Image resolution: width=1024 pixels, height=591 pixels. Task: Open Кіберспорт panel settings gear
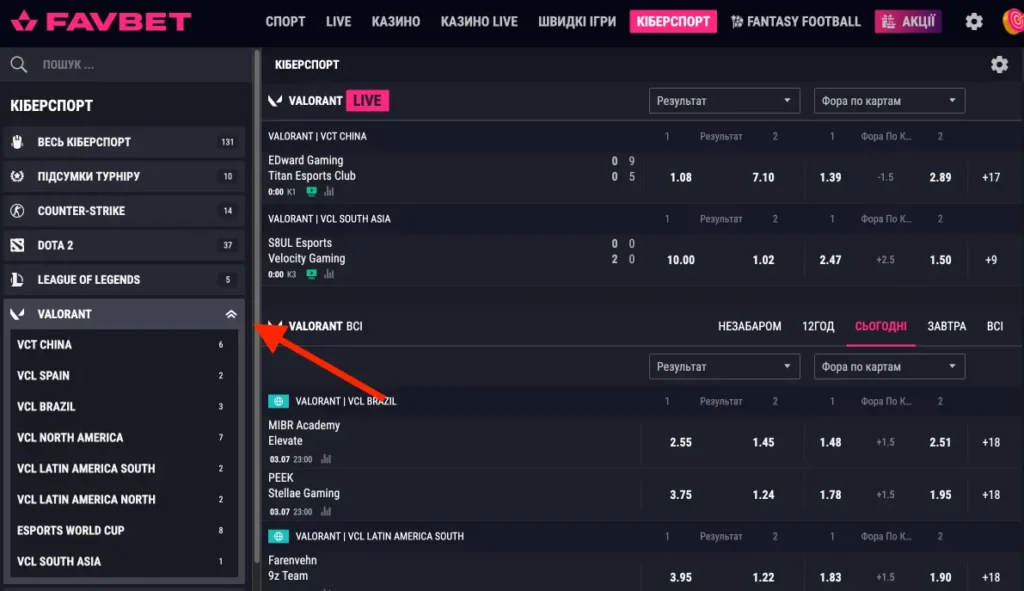[999, 65]
